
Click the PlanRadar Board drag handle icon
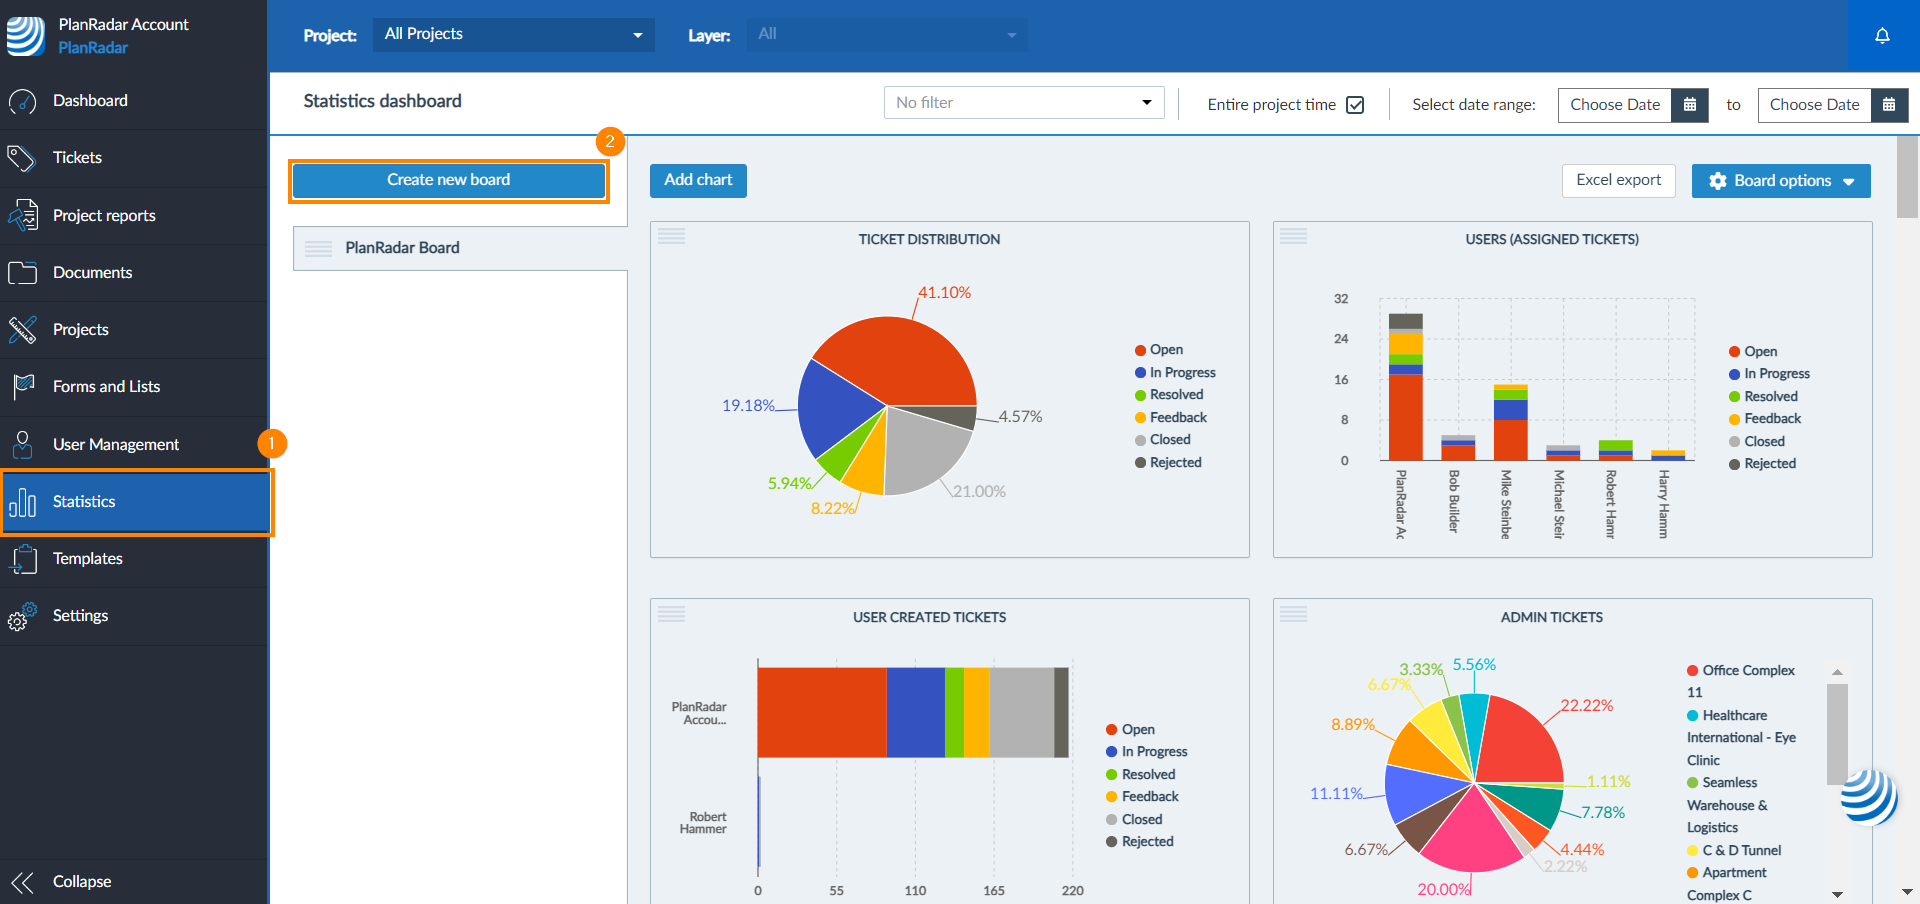318,248
